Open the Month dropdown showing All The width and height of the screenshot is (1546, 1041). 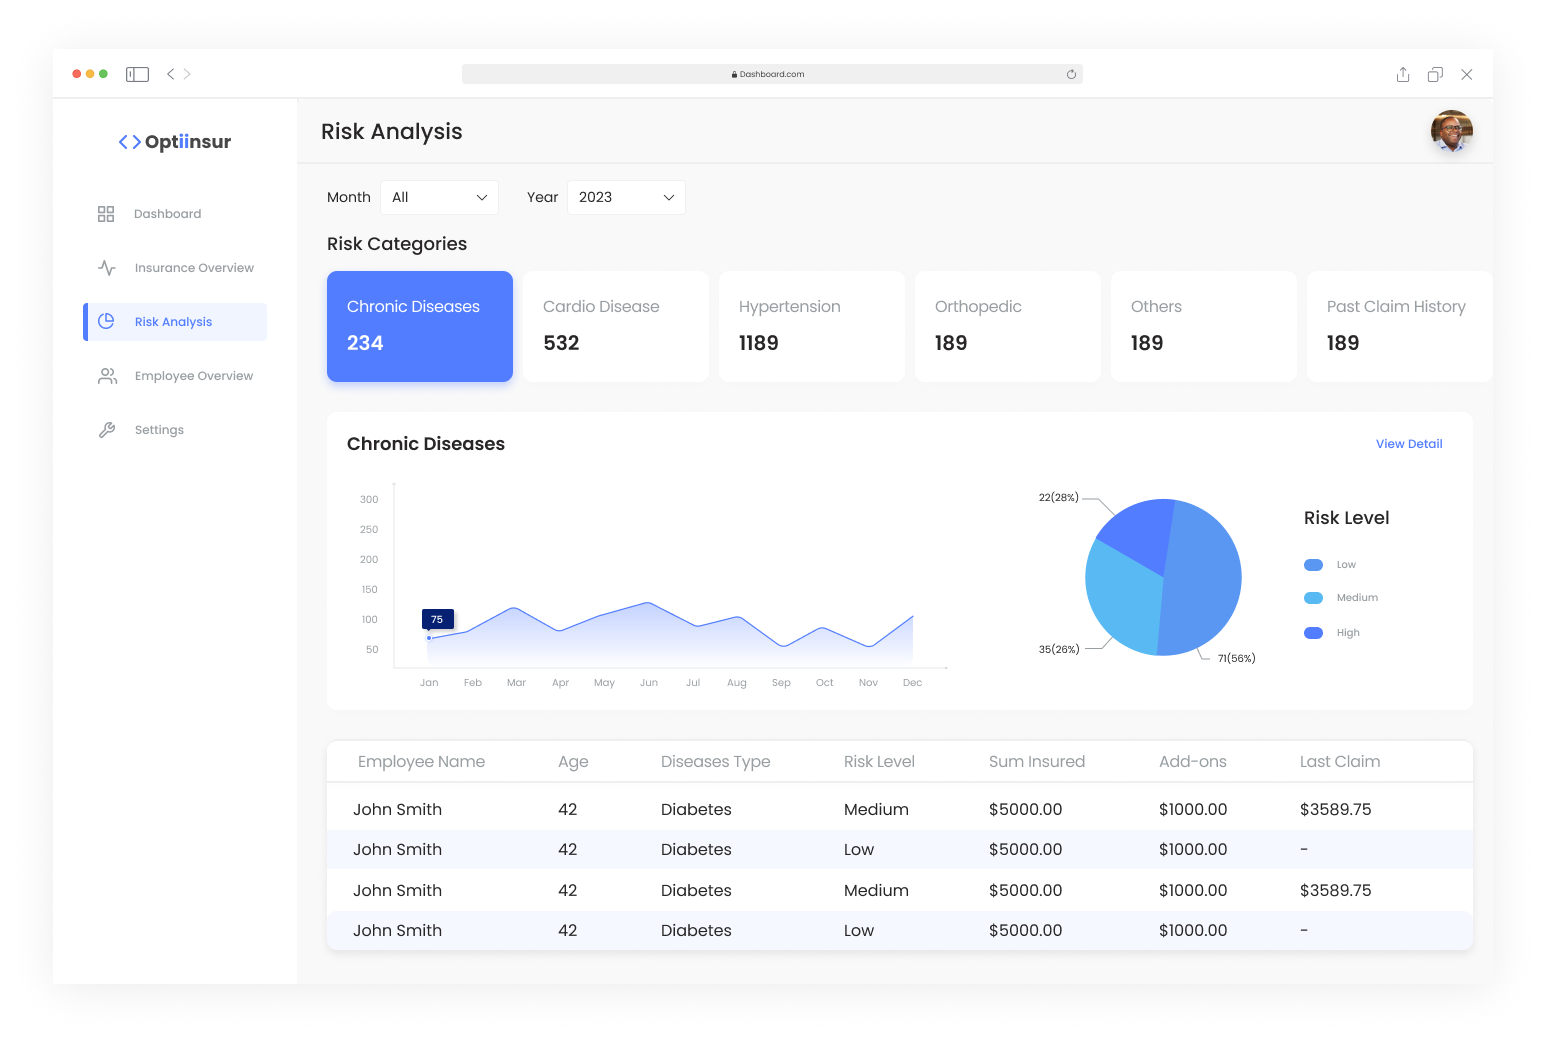439,197
